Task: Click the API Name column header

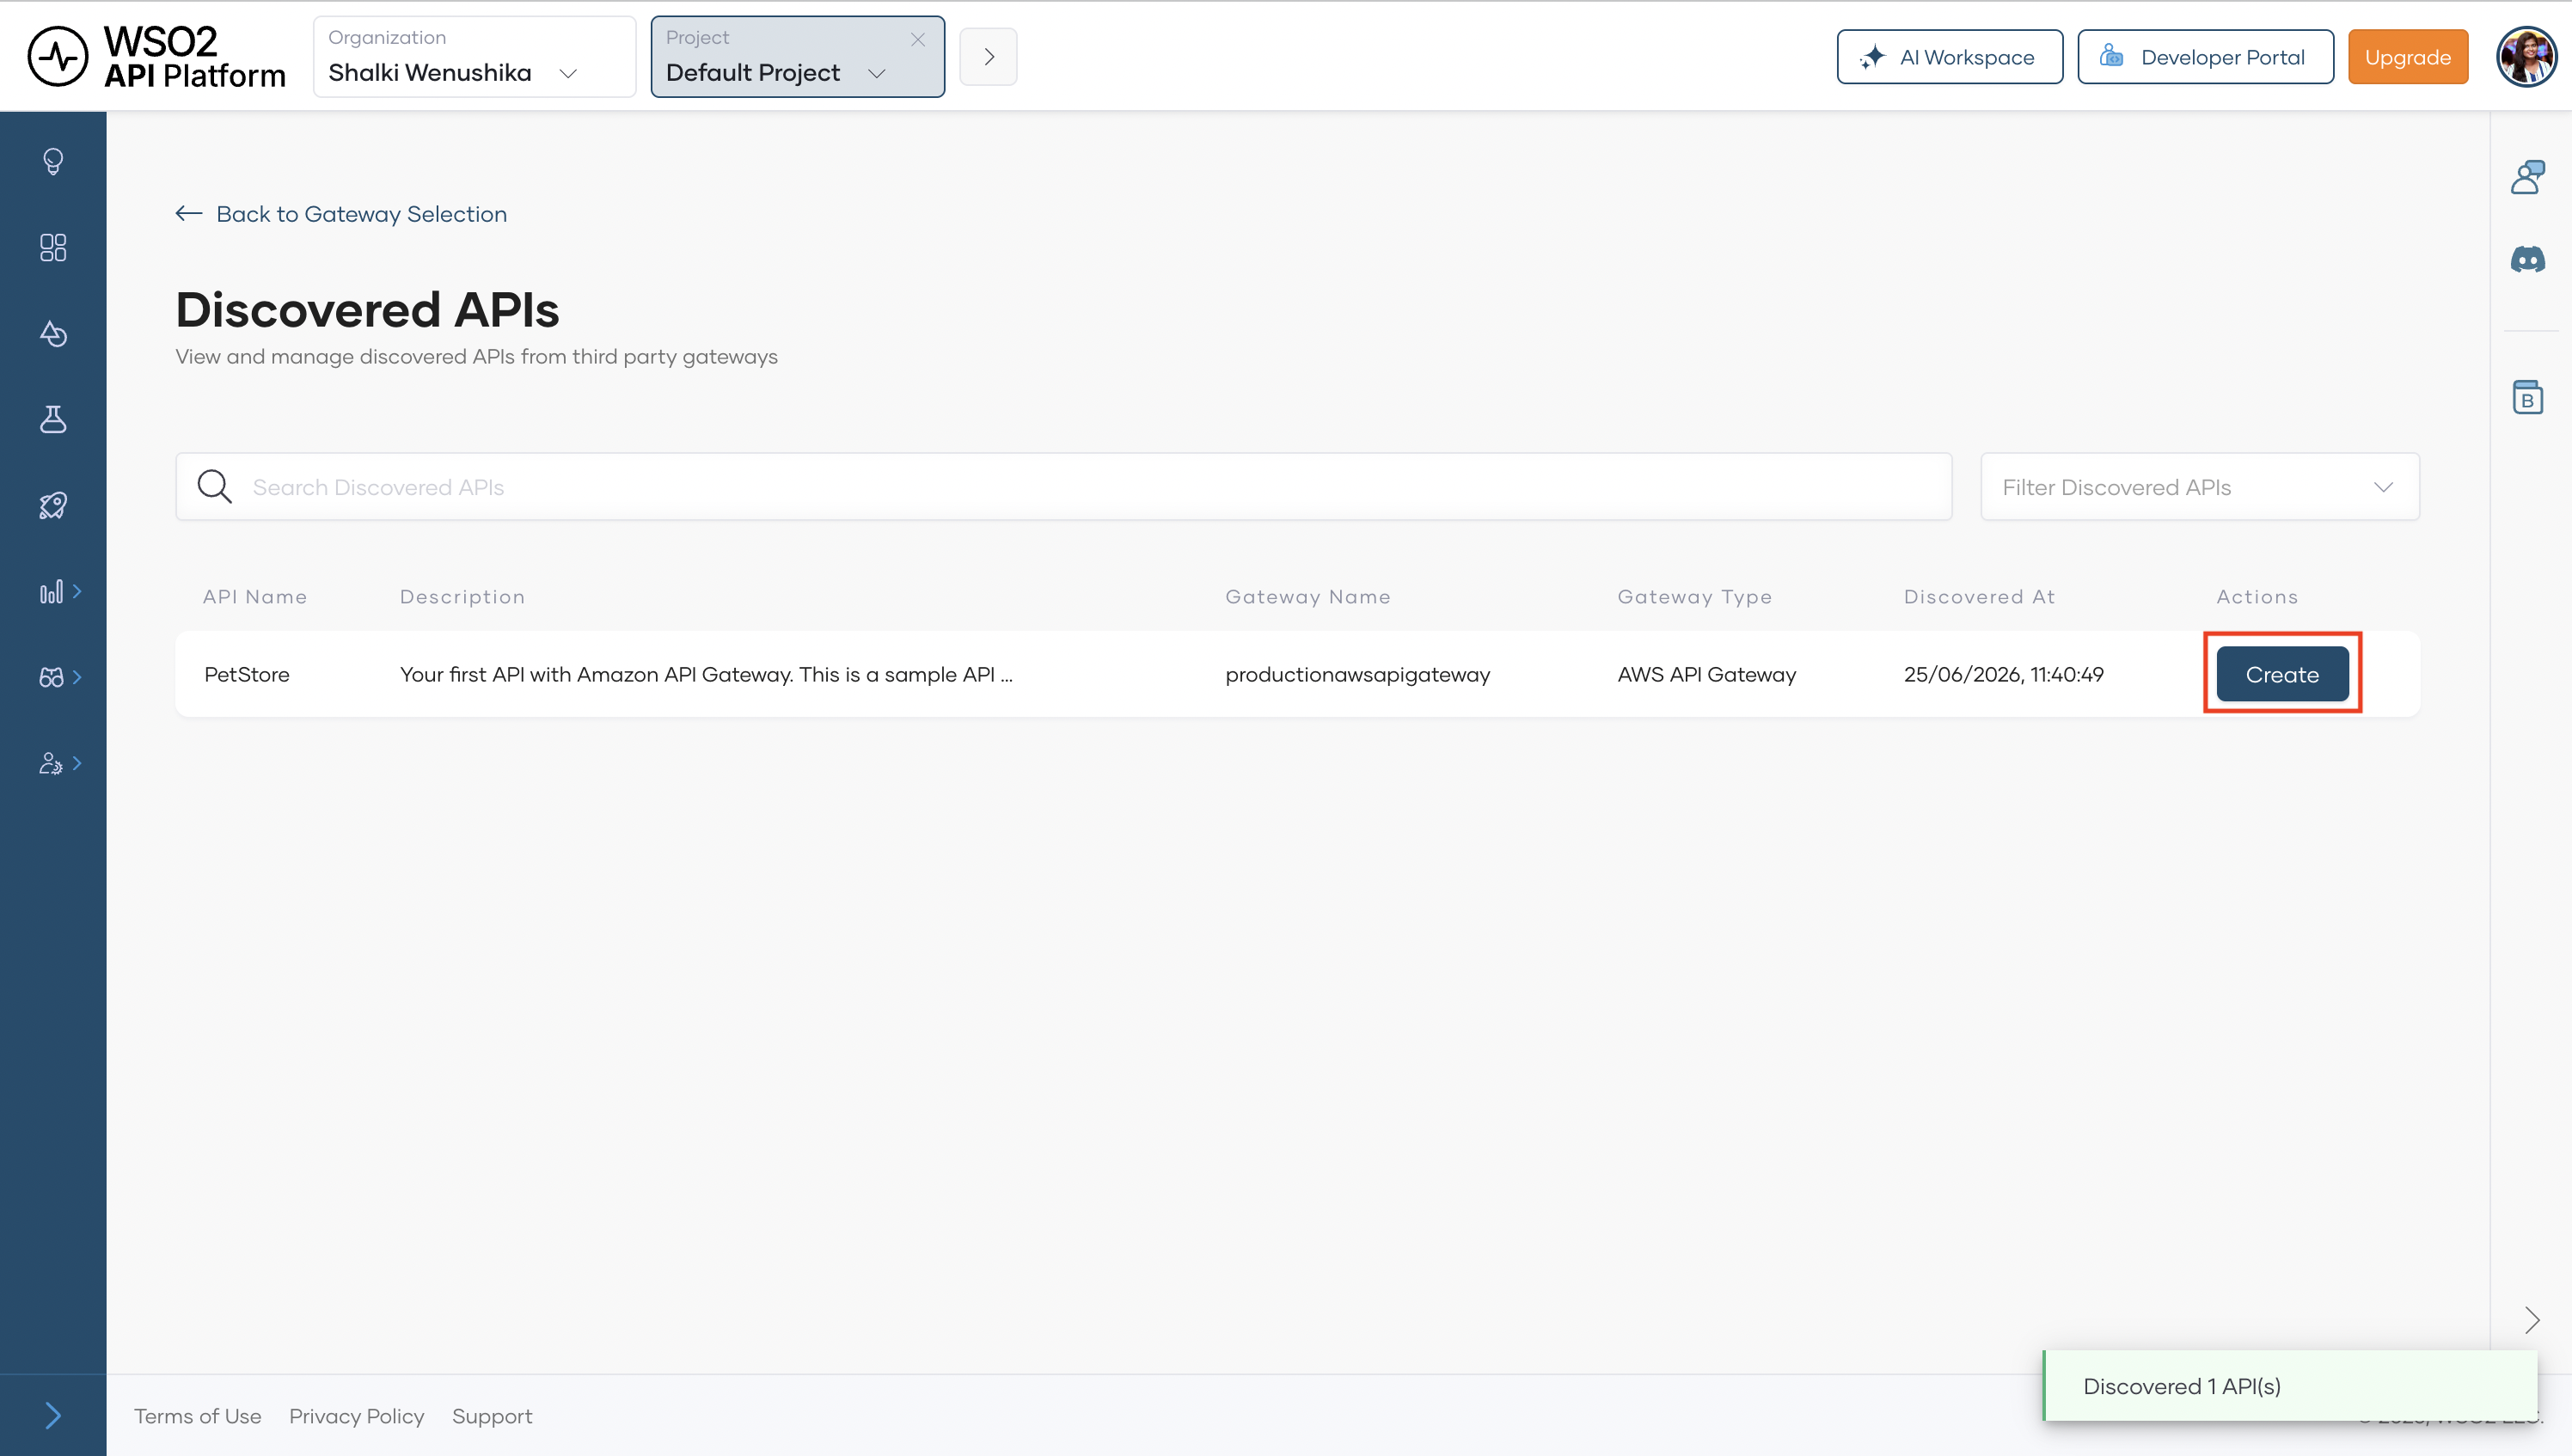Action: (x=255, y=596)
